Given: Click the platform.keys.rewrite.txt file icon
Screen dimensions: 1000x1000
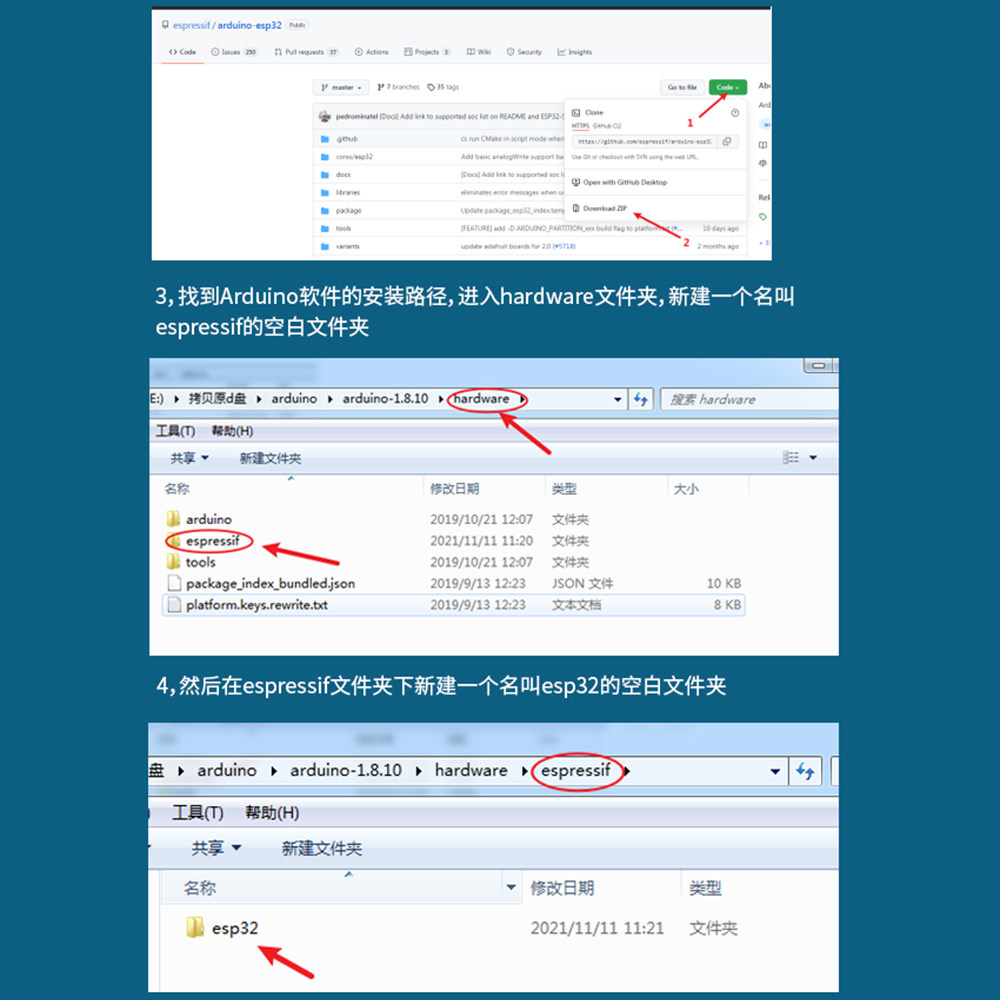Looking at the screenshot, I should pyautogui.click(x=173, y=605).
